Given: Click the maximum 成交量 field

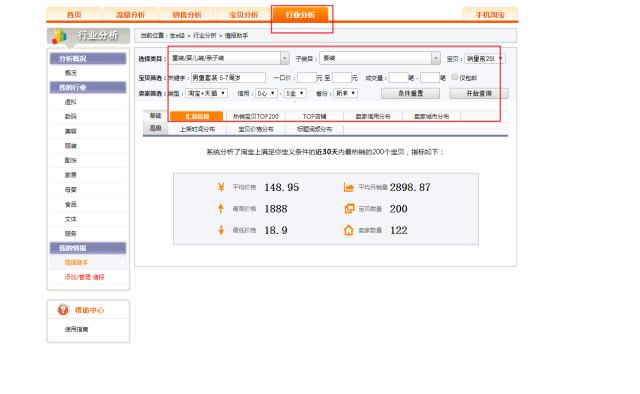Looking at the screenshot, I should (430, 78).
